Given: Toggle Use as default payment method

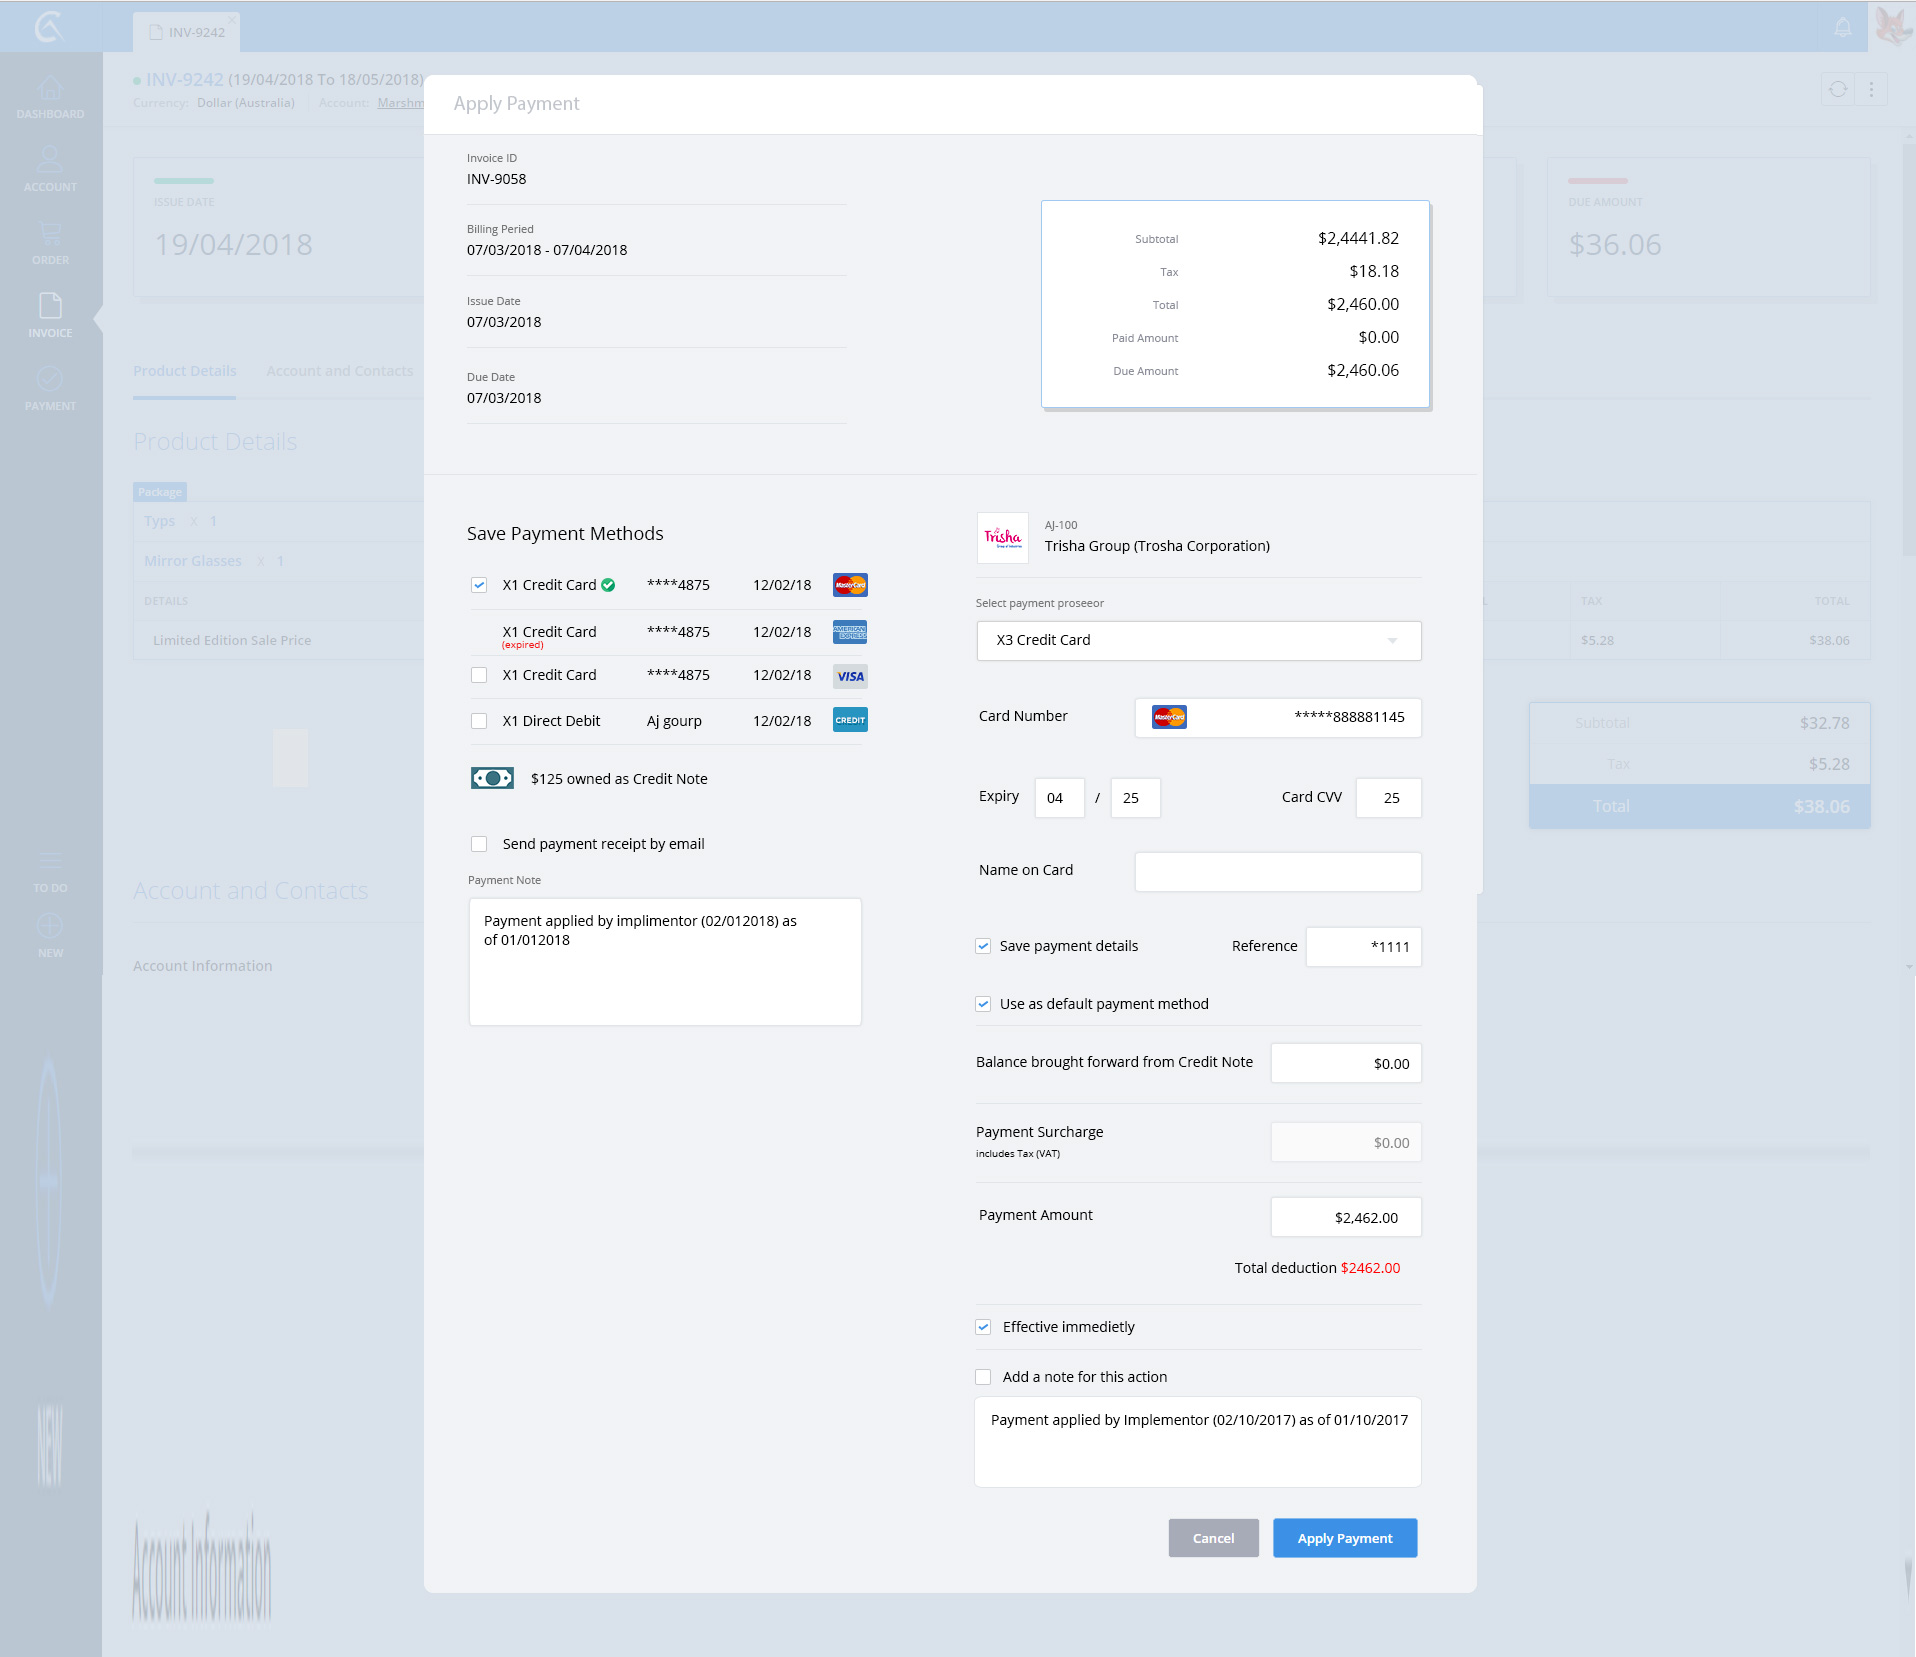Looking at the screenshot, I should (983, 1004).
